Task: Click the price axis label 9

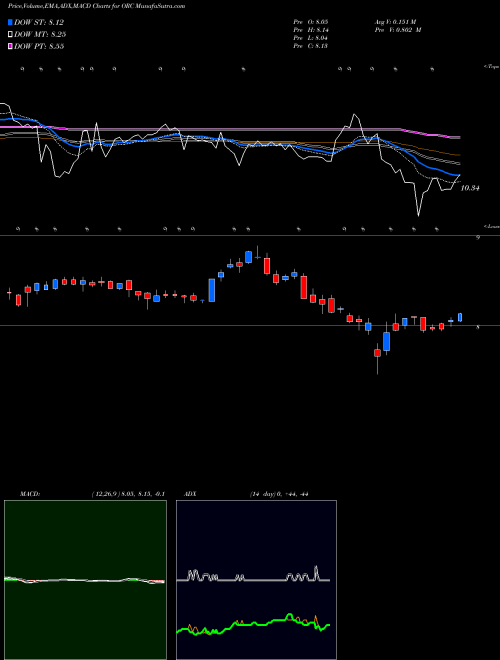Action: coord(478,238)
